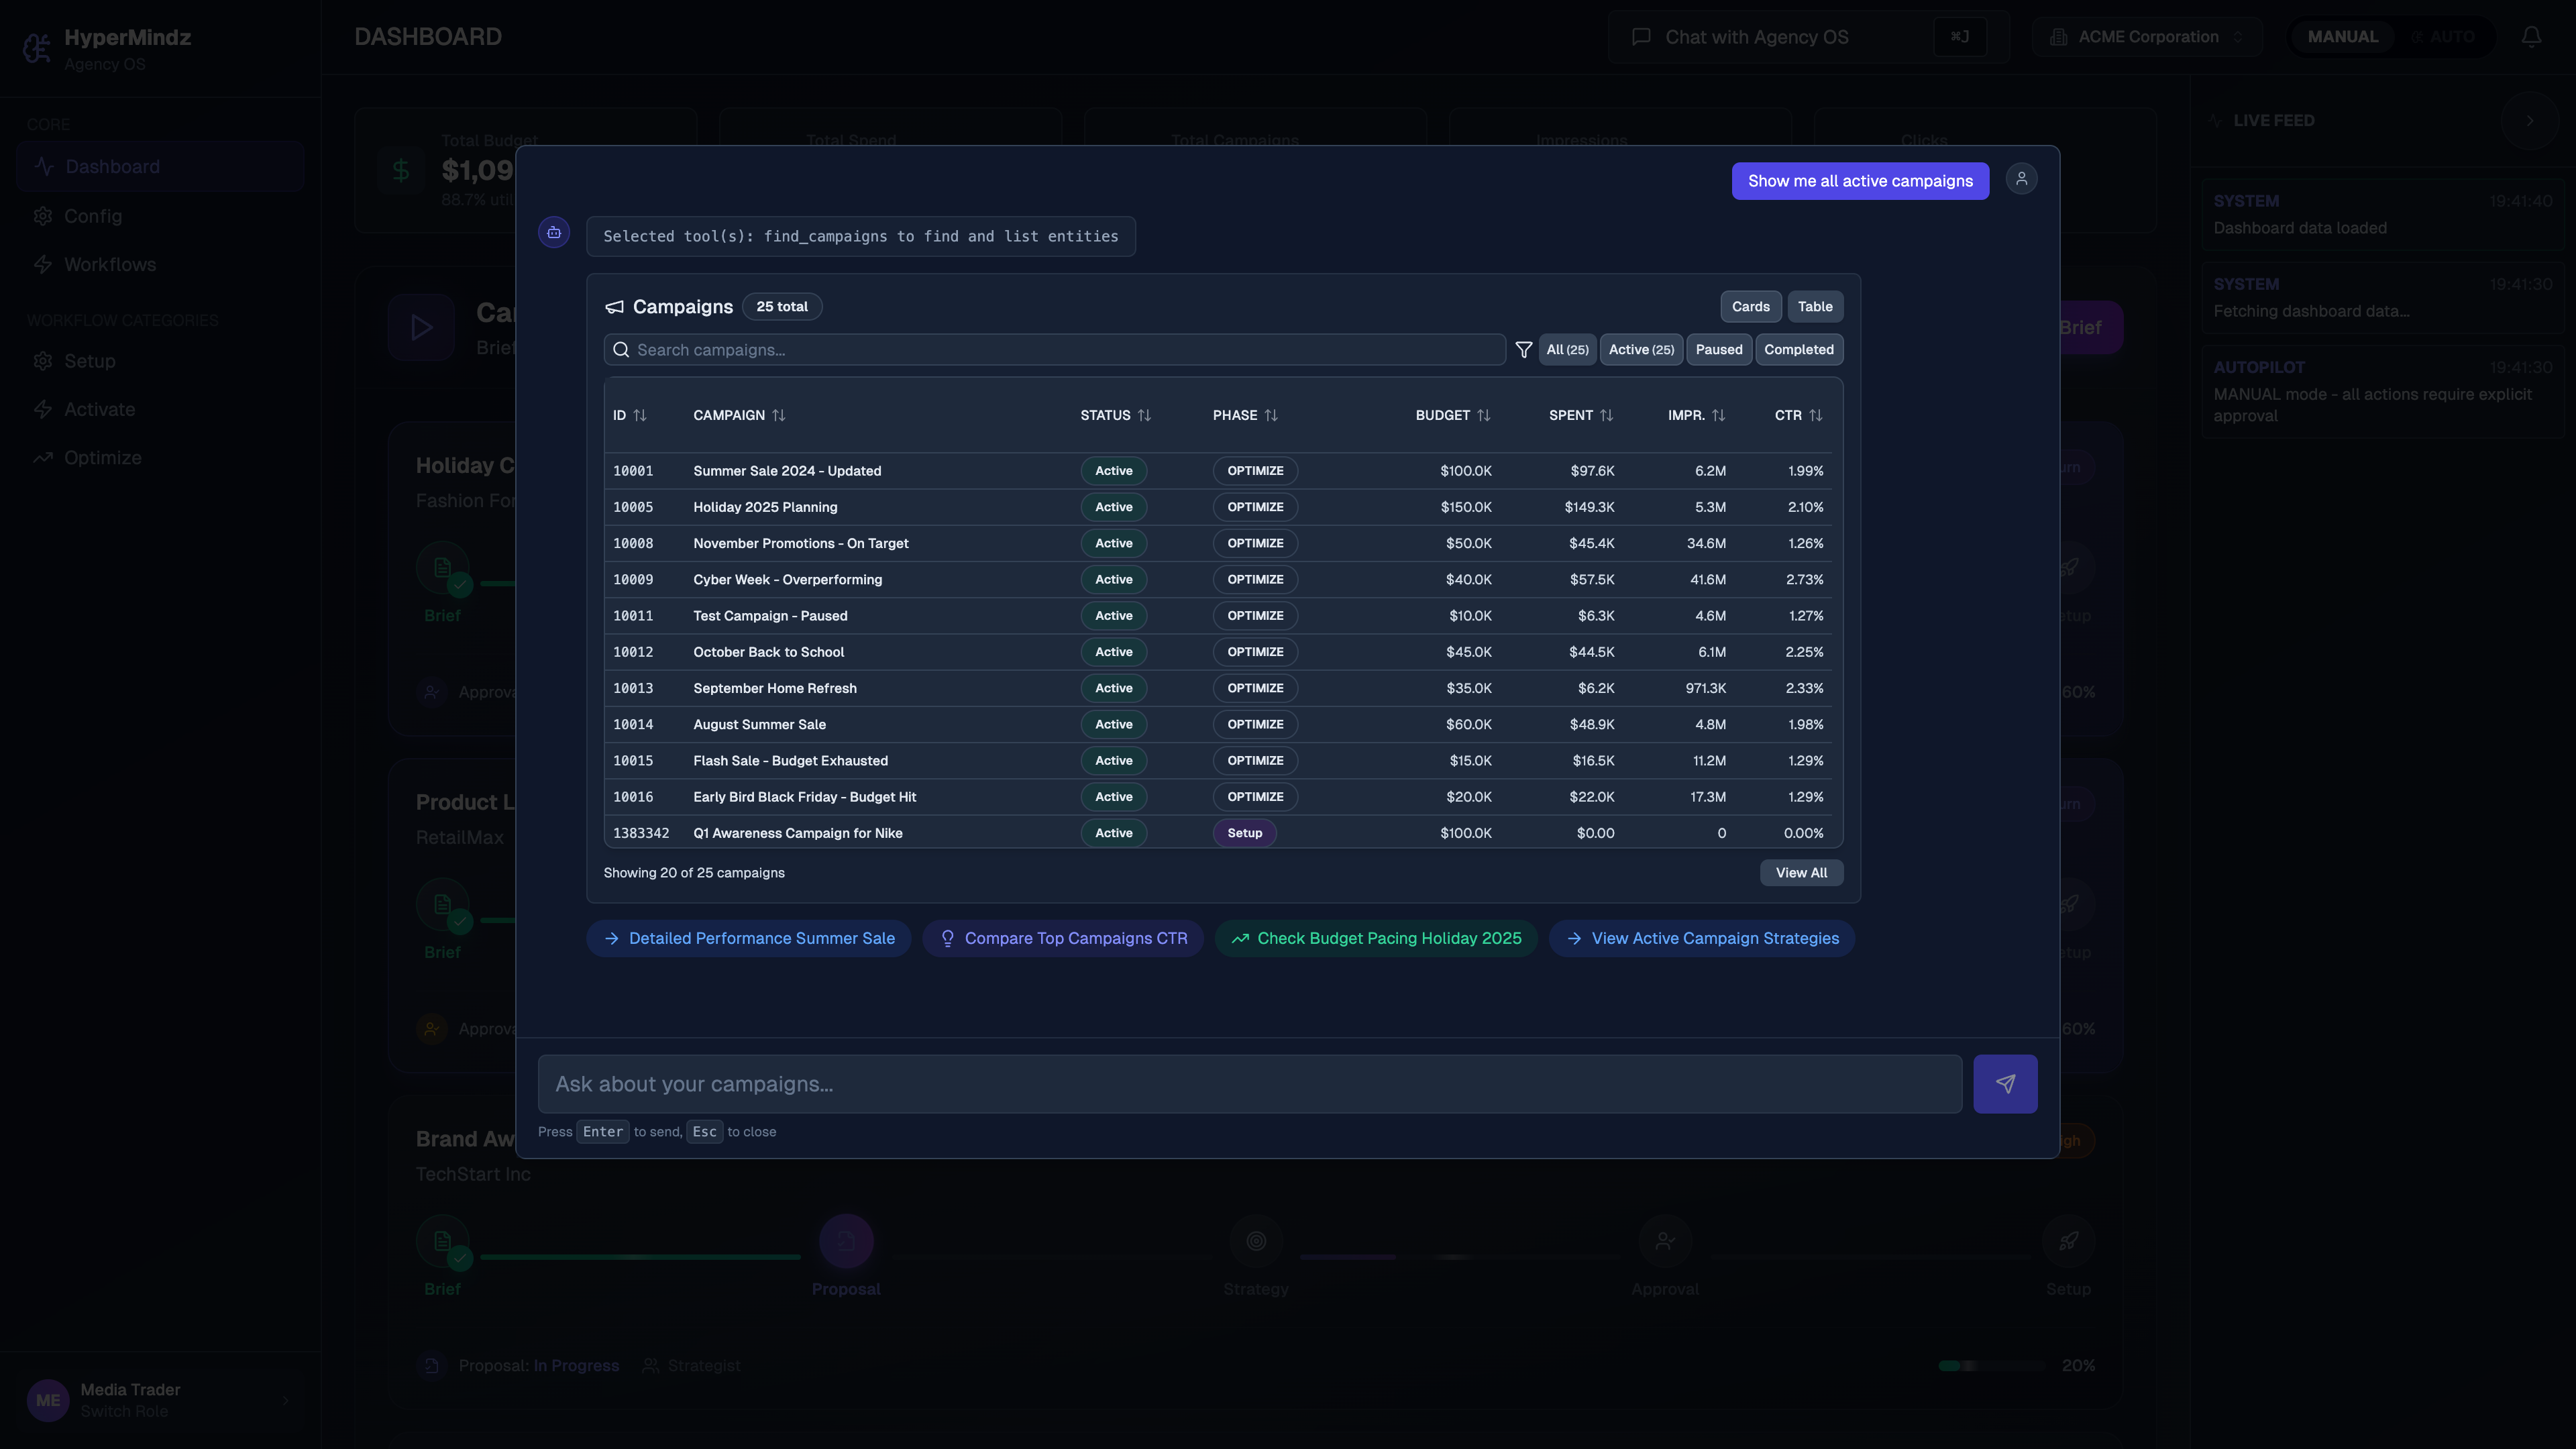Click the Campaigns megaphone icon
2576x1449 pixels.
614,307
